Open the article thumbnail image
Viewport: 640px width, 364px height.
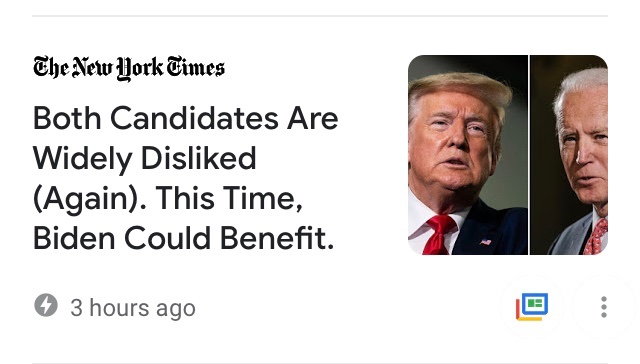click(508, 155)
